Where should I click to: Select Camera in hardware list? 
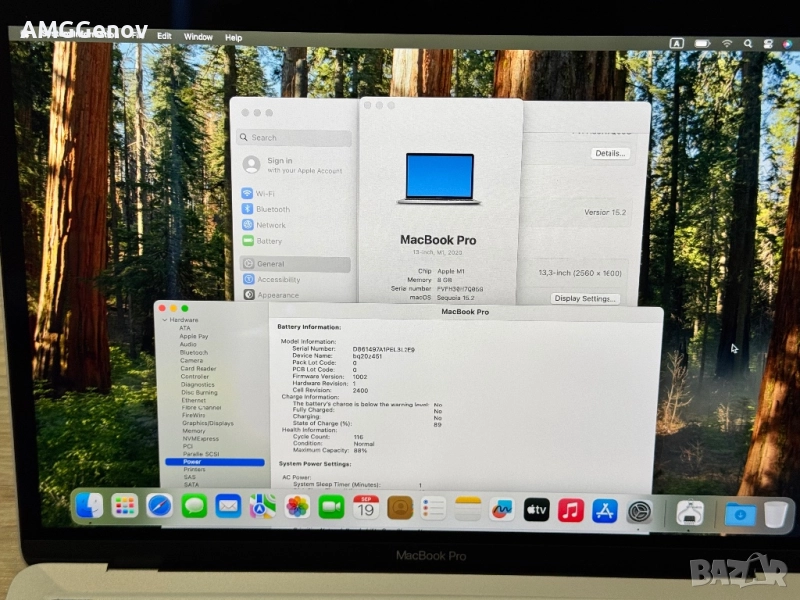(x=191, y=360)
